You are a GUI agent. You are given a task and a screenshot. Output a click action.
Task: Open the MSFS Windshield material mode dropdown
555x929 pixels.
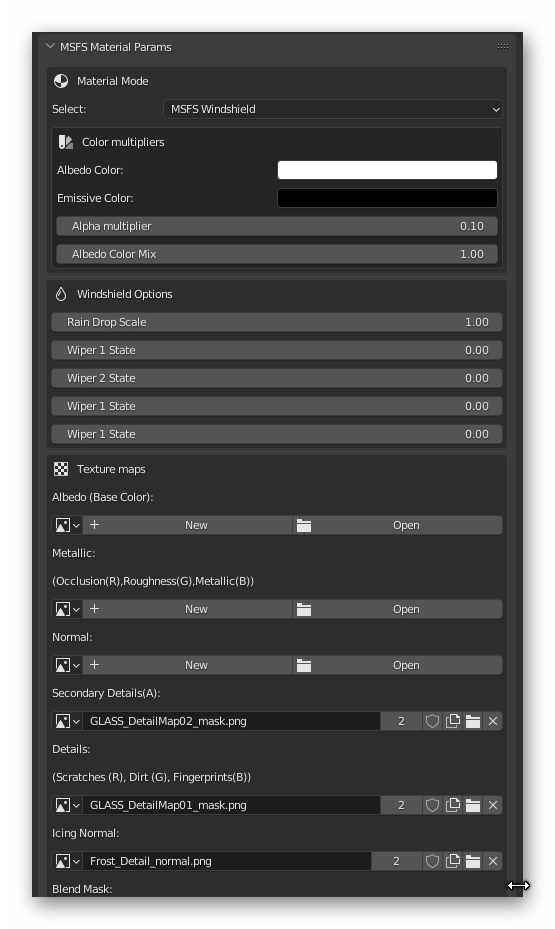click(333, 109)
